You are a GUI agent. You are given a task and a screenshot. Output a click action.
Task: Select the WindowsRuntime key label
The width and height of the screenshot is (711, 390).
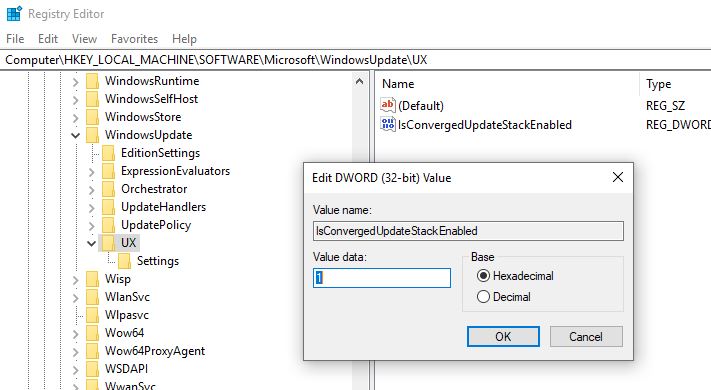[152, 81]
